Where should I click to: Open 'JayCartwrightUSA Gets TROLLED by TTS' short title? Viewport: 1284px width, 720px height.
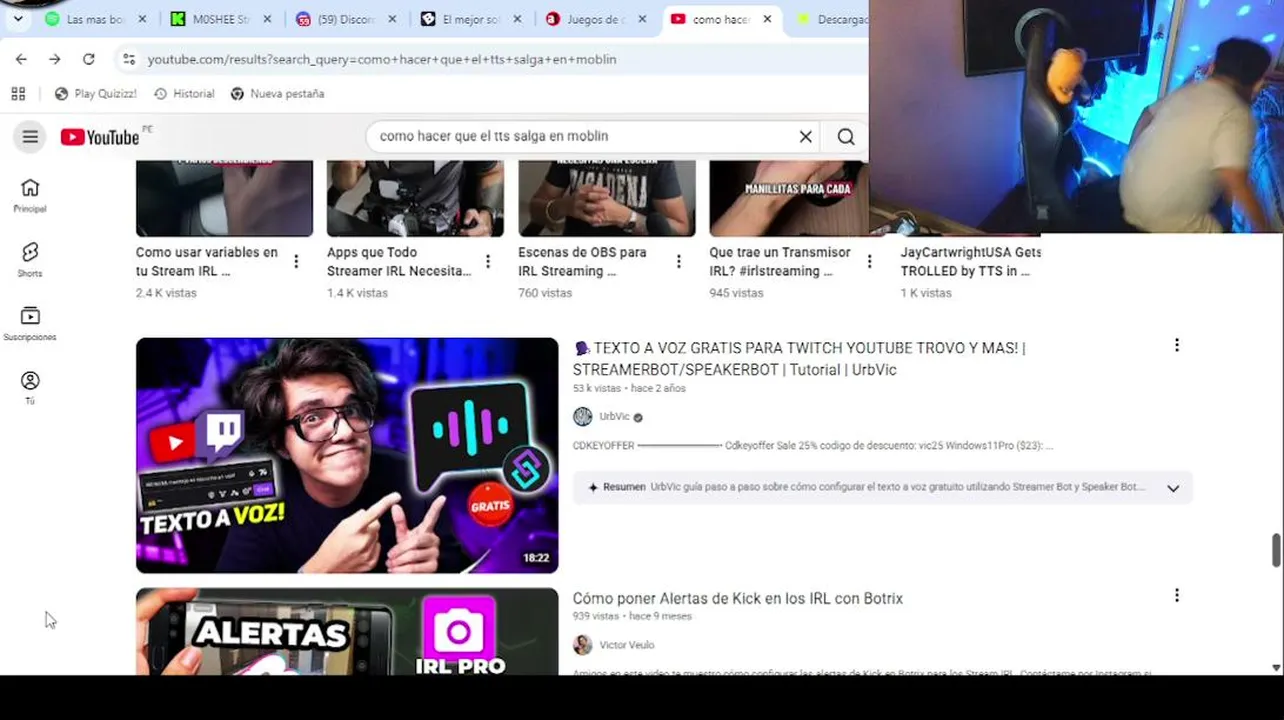pyautogui.click(x=971, y=262)
